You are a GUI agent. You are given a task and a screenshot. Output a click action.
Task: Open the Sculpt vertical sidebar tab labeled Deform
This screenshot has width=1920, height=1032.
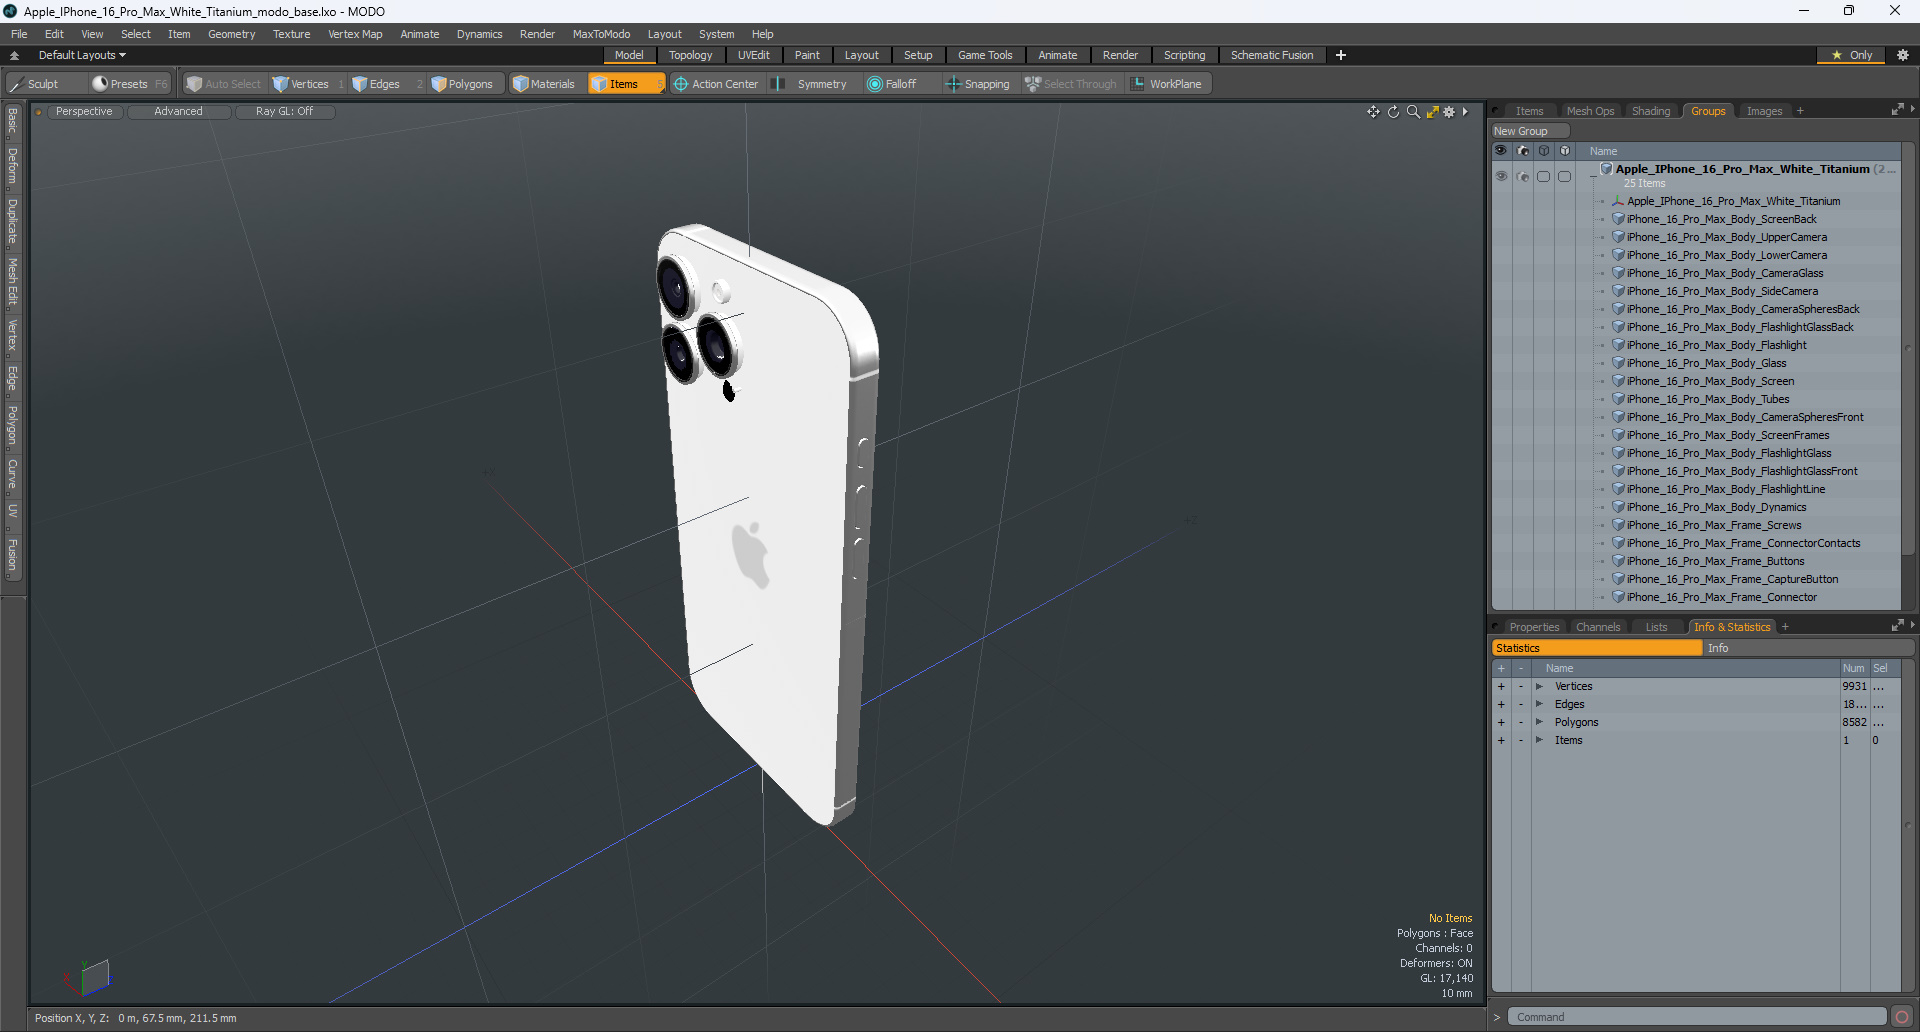pos(12,166)
